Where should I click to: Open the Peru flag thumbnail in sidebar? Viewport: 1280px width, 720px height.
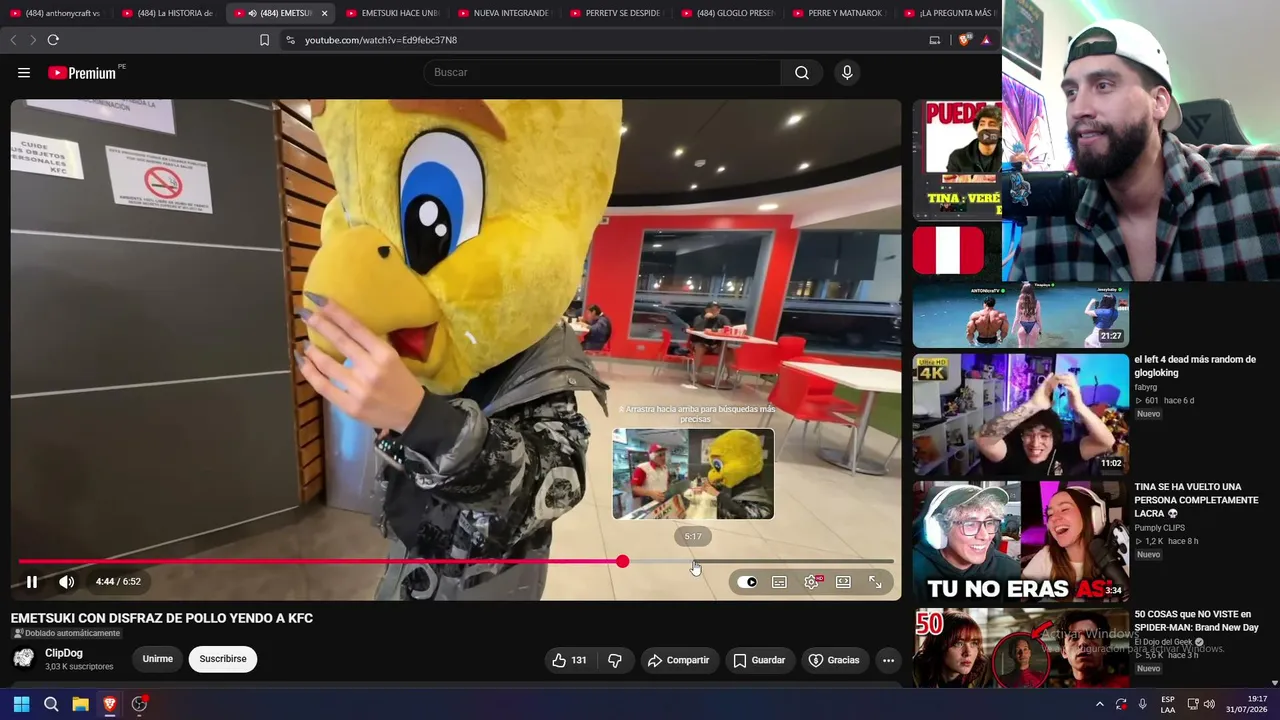pos(948,250)
